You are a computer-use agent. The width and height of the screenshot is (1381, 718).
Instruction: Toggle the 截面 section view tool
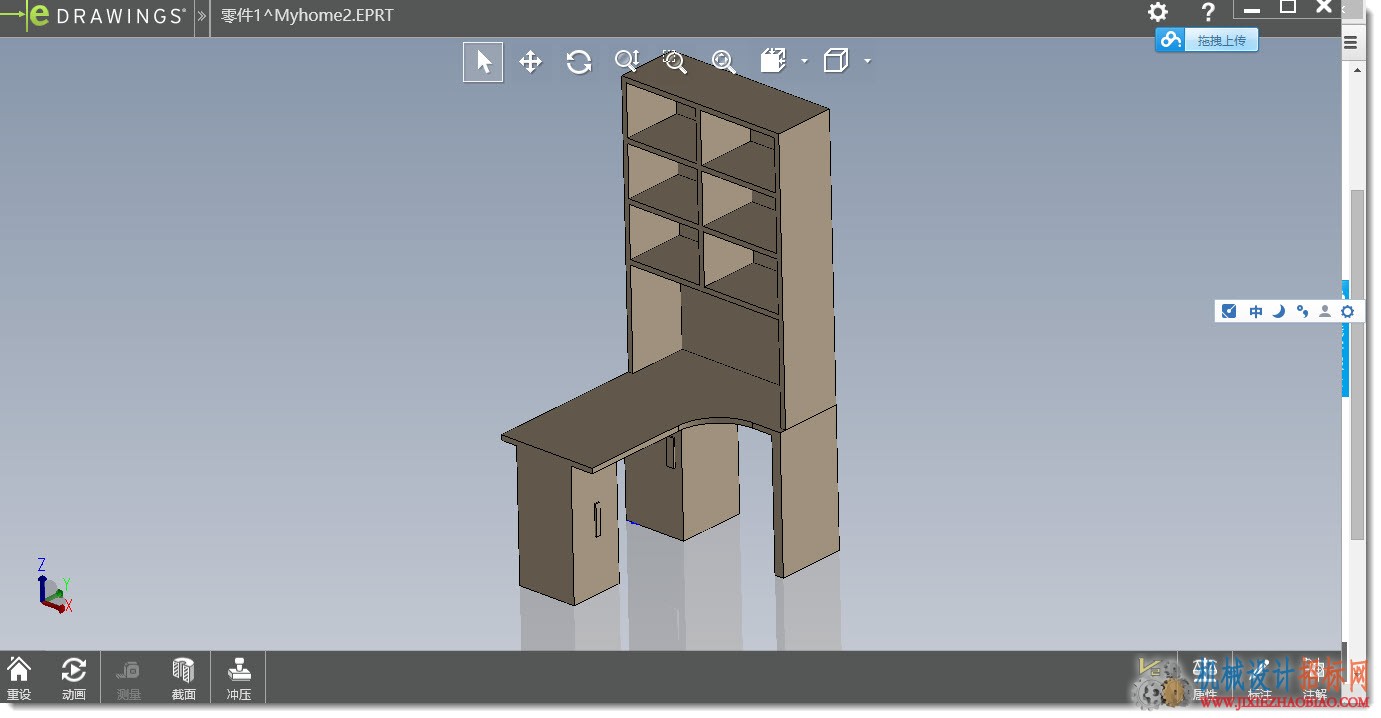click(183, 678)
